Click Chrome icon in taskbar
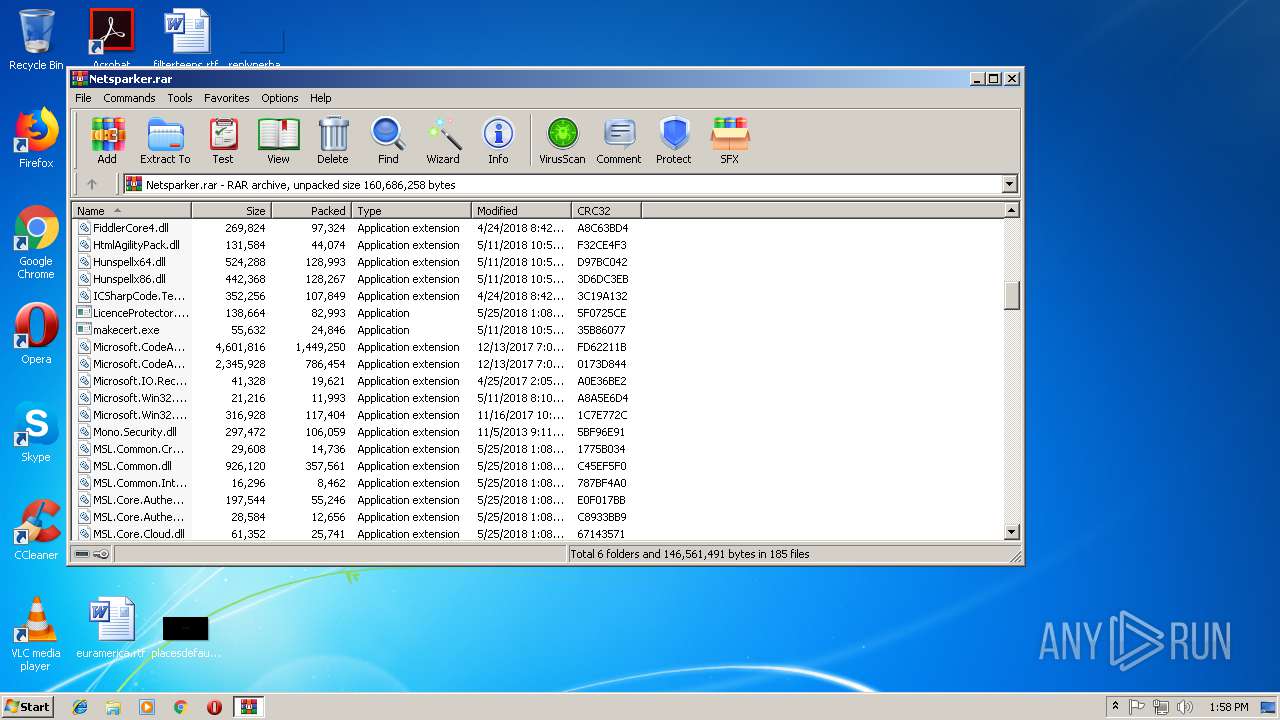 (180, 707)
